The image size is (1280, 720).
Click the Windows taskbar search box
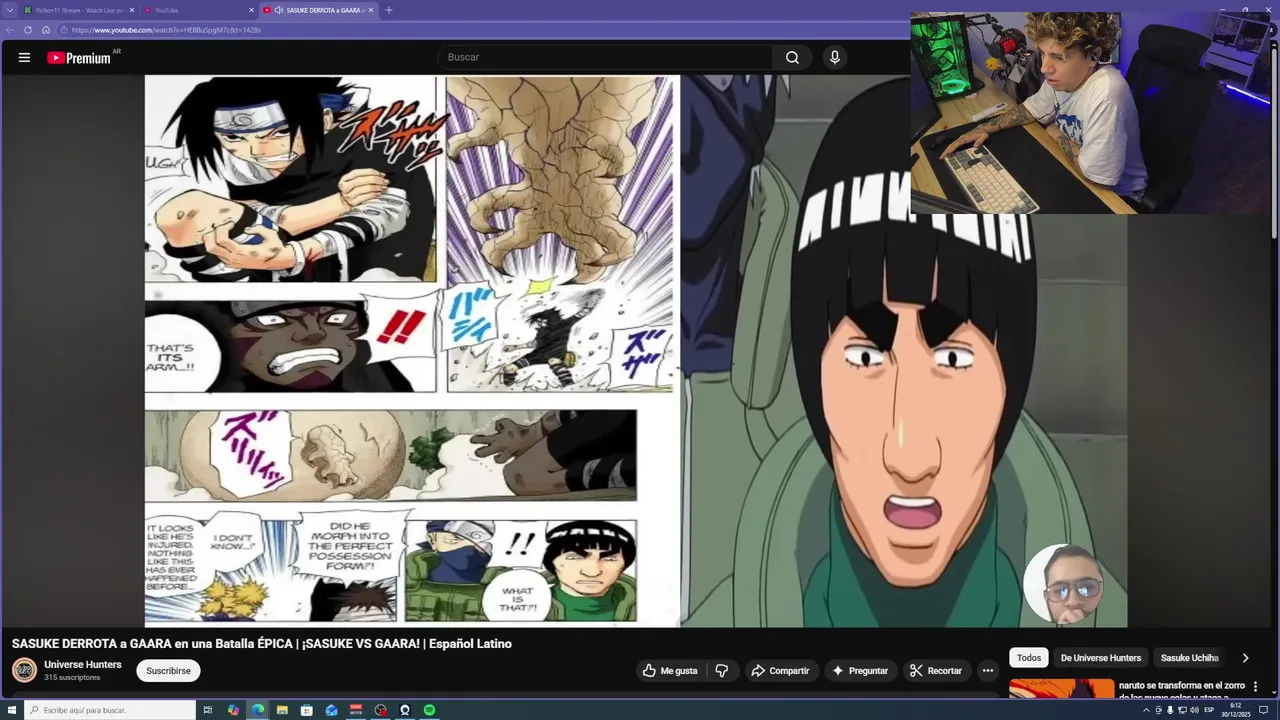click(110, 710)
